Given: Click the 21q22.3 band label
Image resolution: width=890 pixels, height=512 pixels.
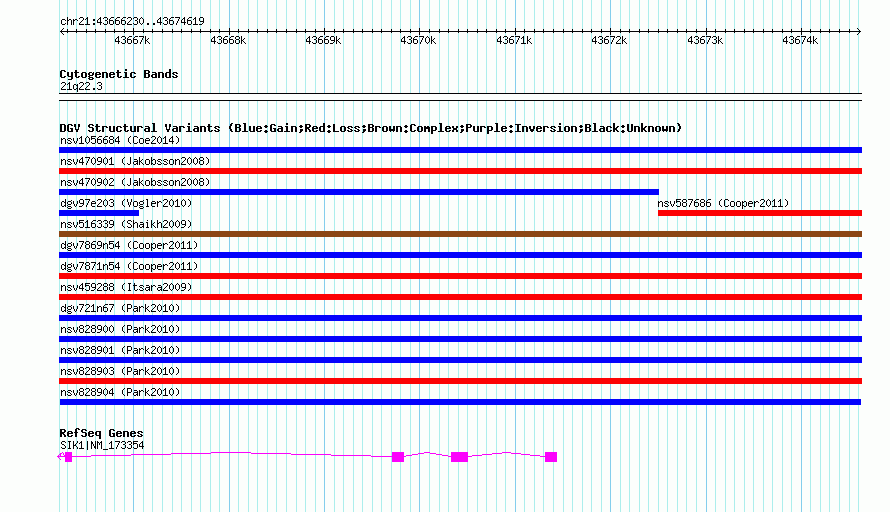Looking at the screenshot, I should click(x=82, y=86).
